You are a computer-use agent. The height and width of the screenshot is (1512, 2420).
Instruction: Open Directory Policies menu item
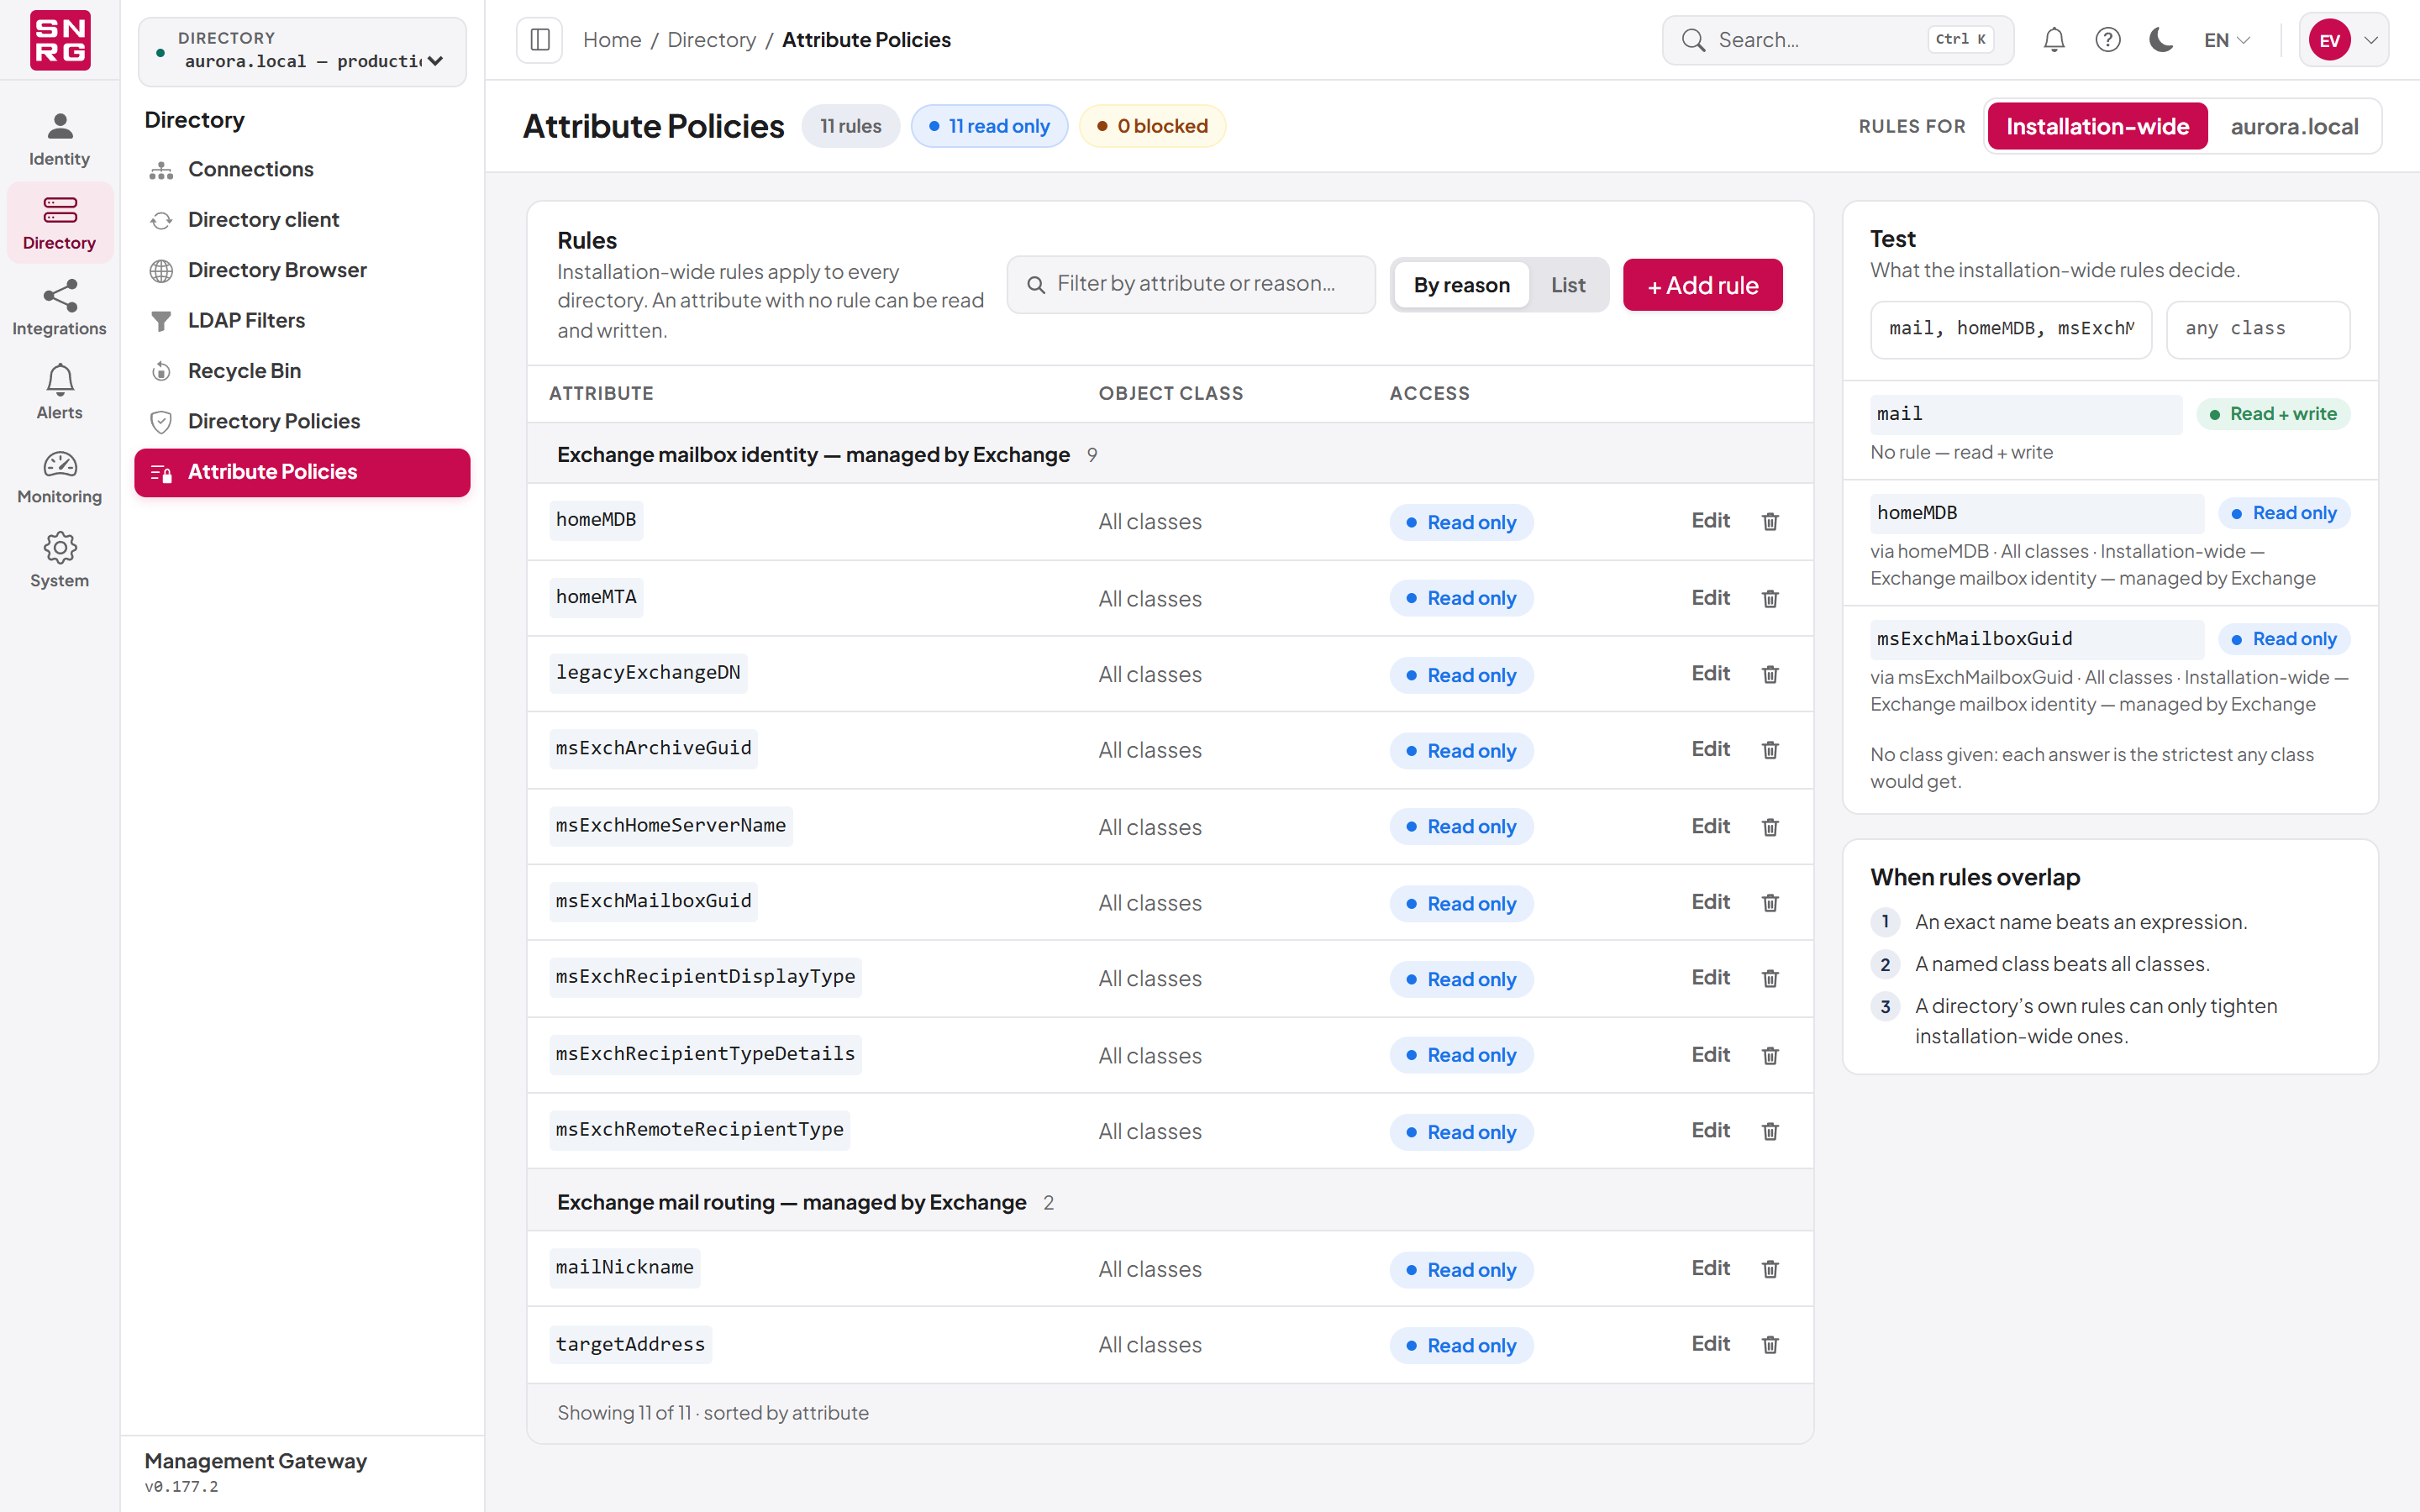pyautogui.click(x=302, y=421)
